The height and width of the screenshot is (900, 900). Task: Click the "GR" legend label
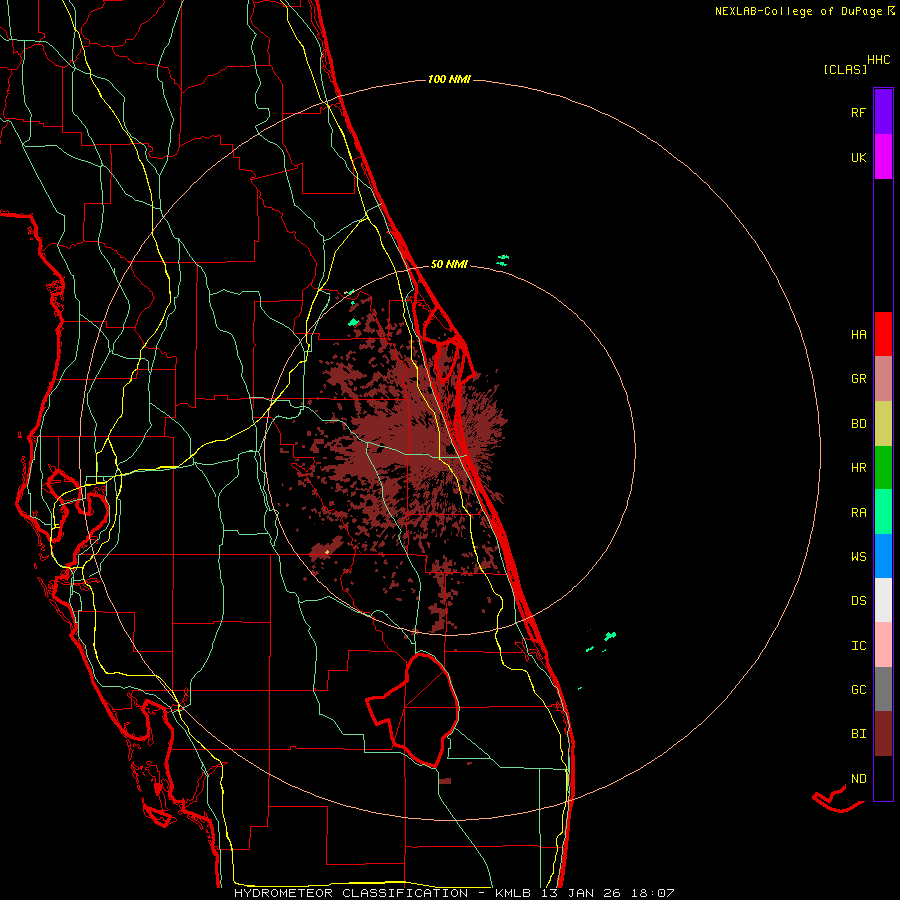tap(858, 379)
